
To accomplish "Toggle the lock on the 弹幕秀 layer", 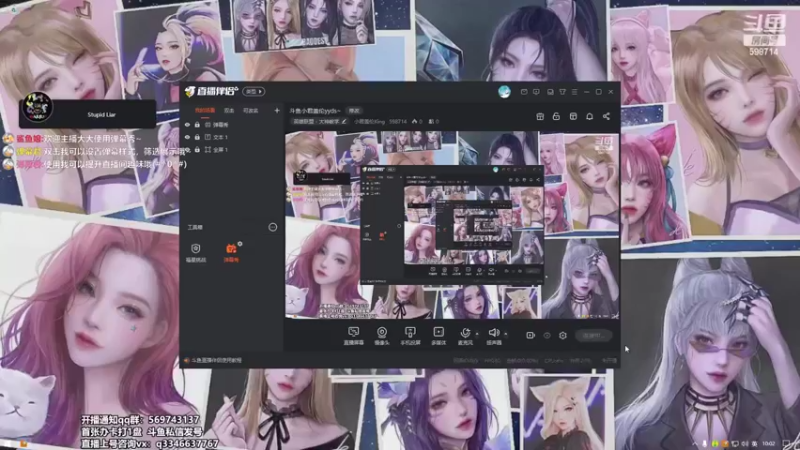I will pos(197,124).
